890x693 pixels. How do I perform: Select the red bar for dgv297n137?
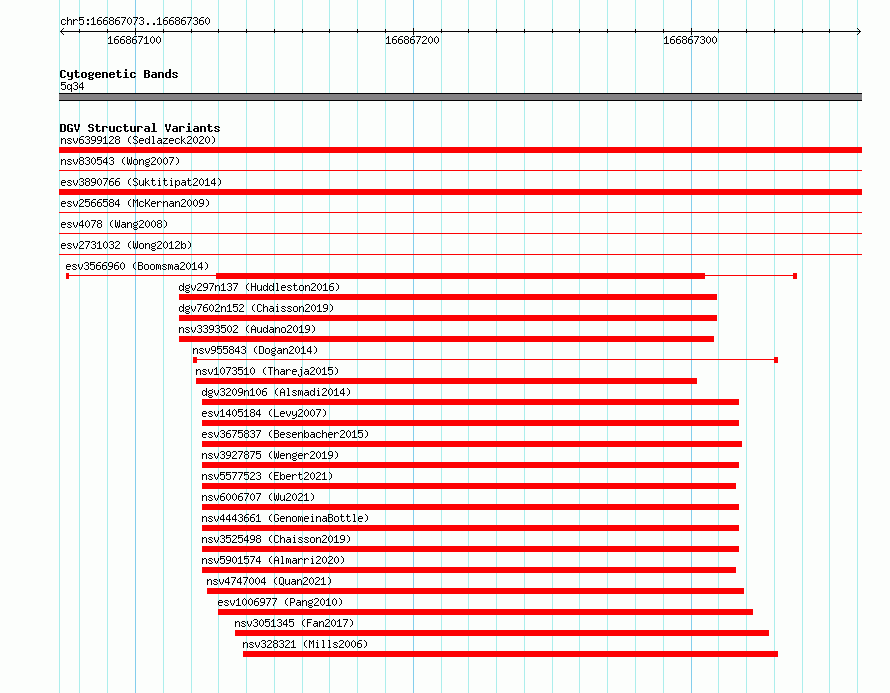pos(448,297)
